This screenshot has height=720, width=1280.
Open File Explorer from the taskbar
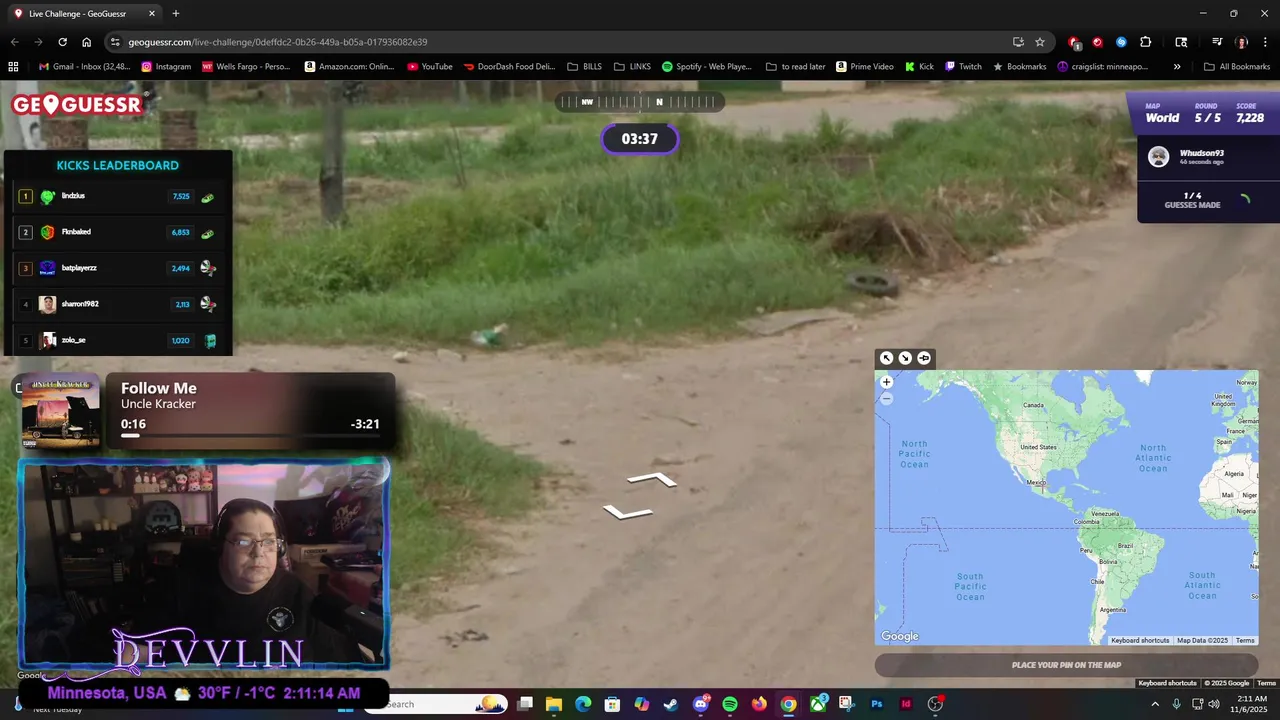coord(554,704)
